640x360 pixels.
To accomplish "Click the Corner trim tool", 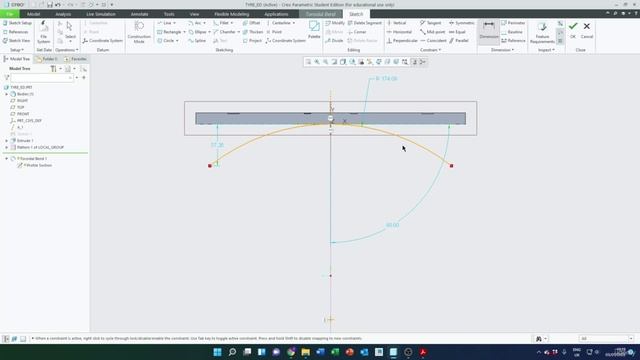I will pos(357,32).
